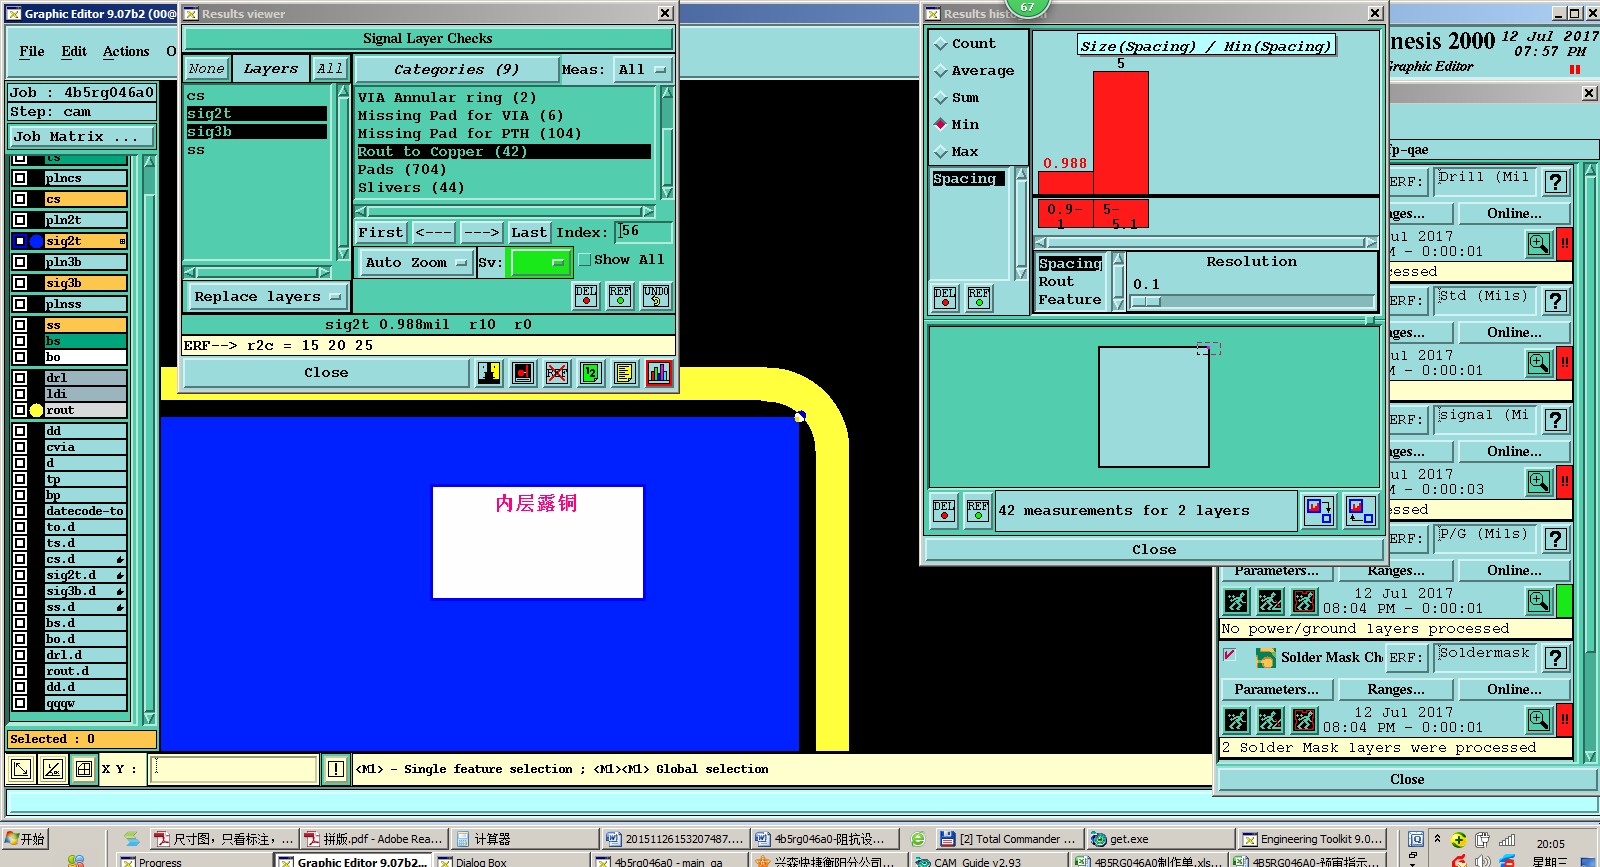Click the next result arrow button
This screenshot has width=1600, height=867.
pos(481,232)
